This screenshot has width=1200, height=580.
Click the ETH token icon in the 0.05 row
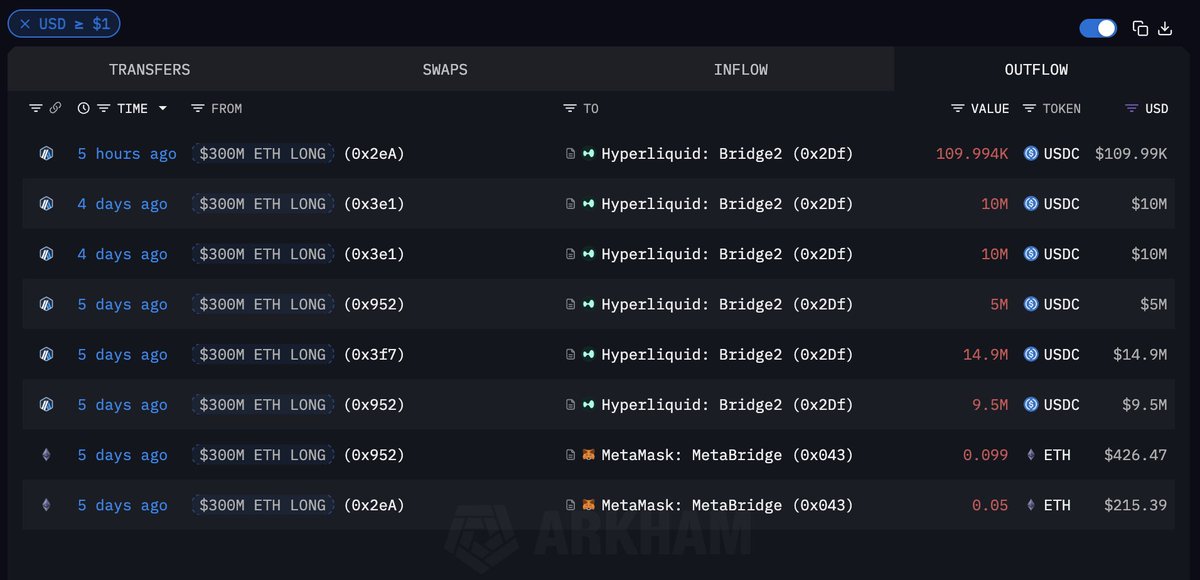1031,505
